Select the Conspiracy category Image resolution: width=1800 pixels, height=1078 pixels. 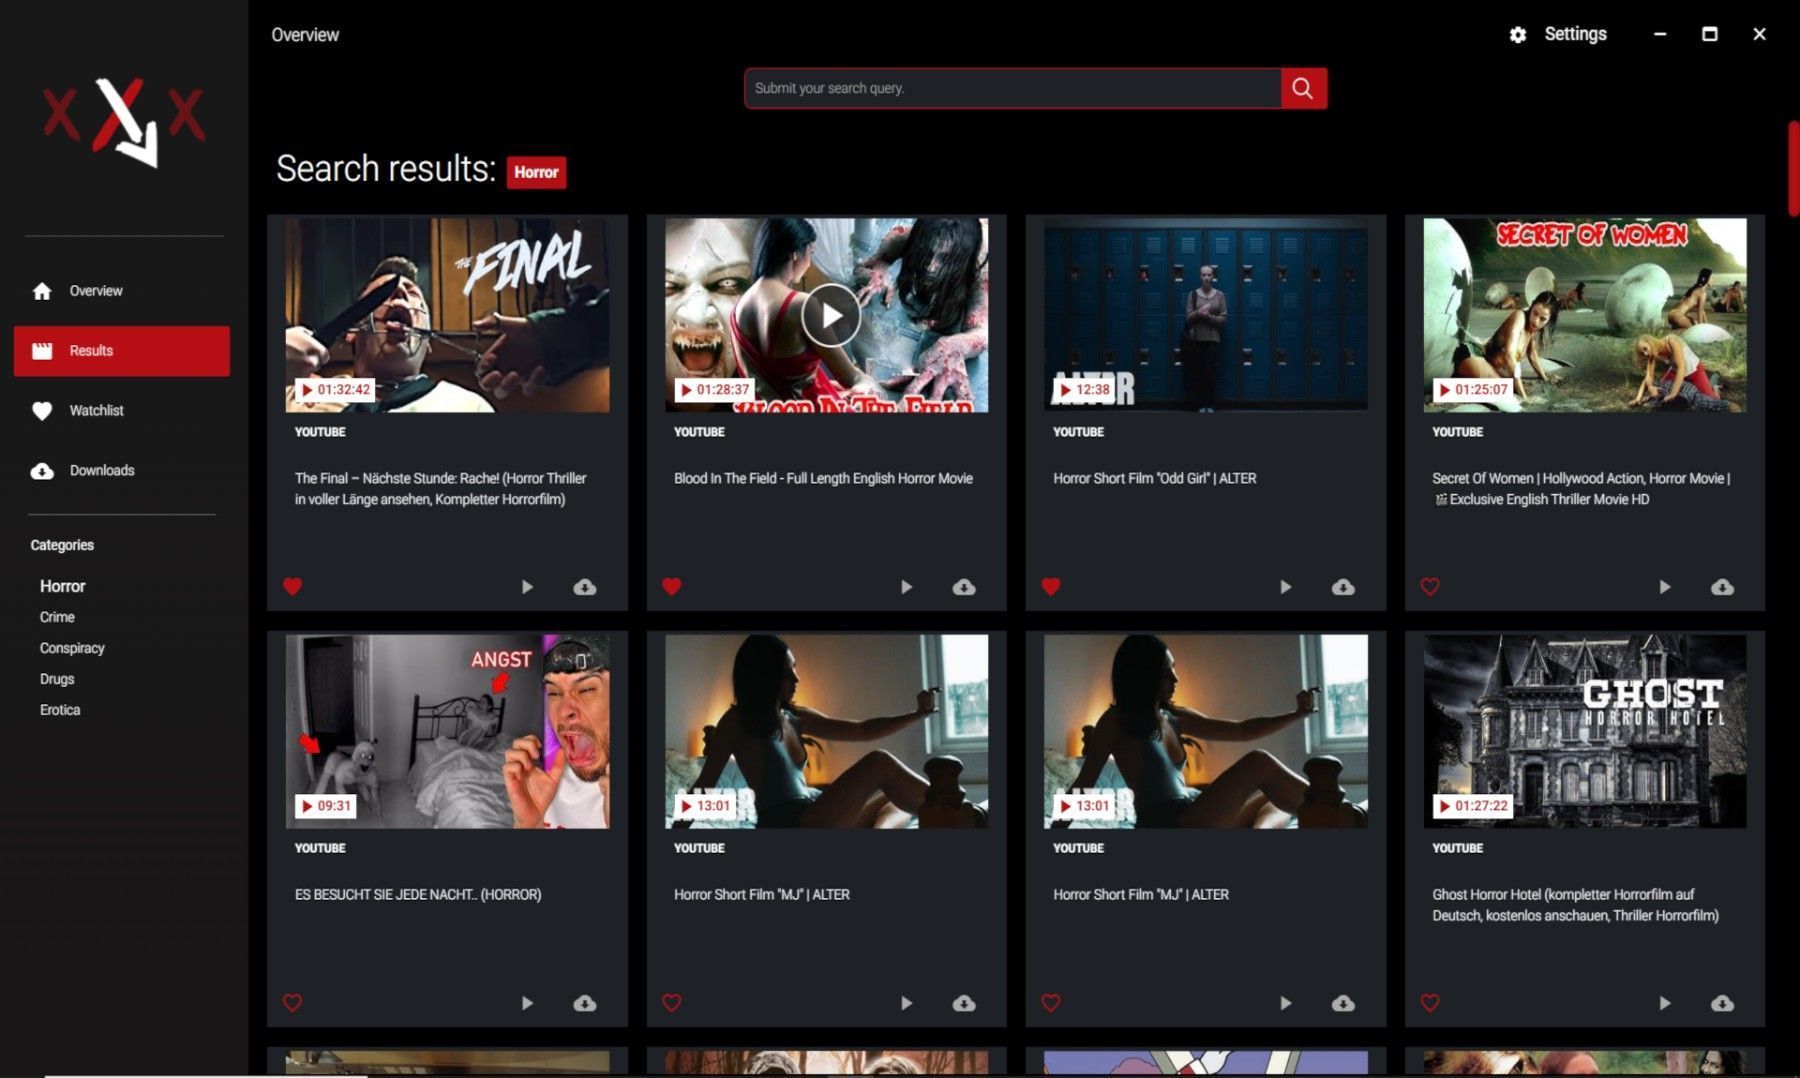pos(72,648)
